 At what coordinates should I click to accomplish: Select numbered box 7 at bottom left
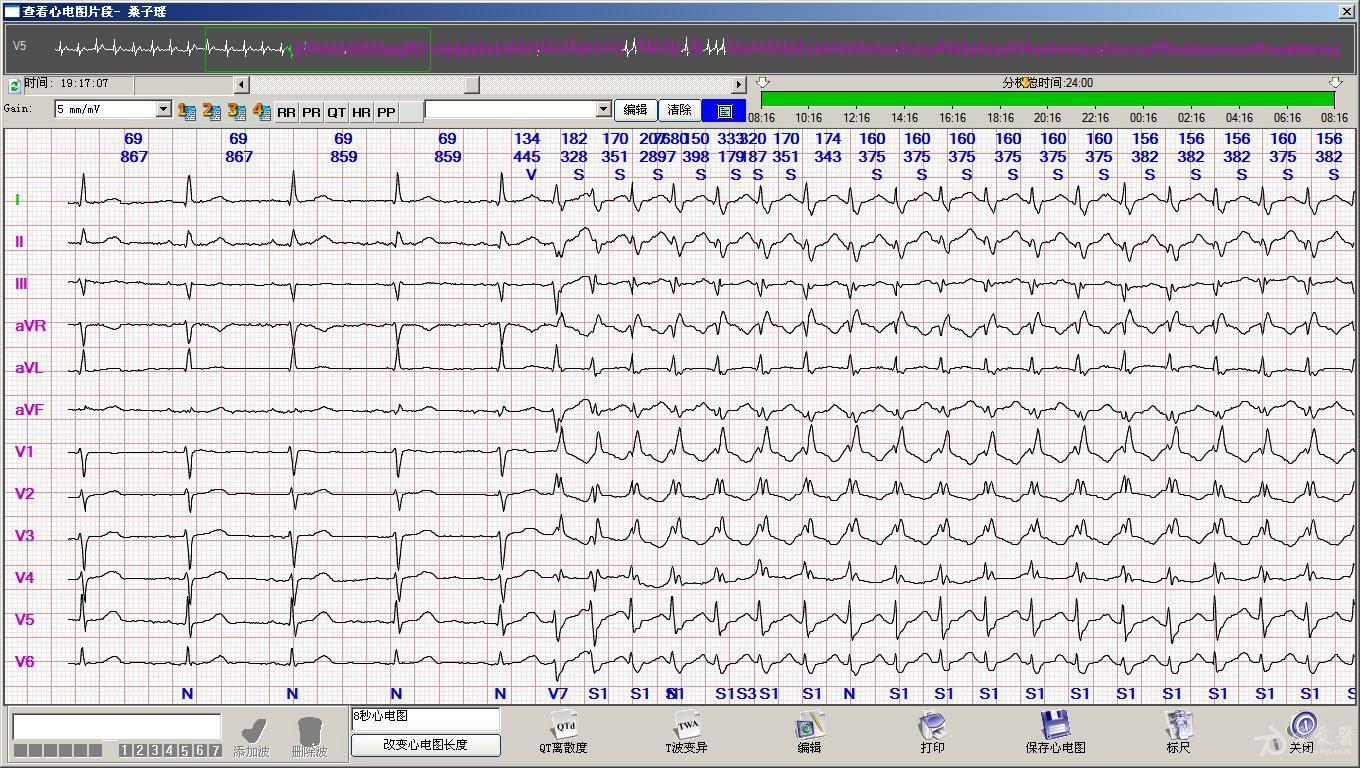click(x=215, y=750)
